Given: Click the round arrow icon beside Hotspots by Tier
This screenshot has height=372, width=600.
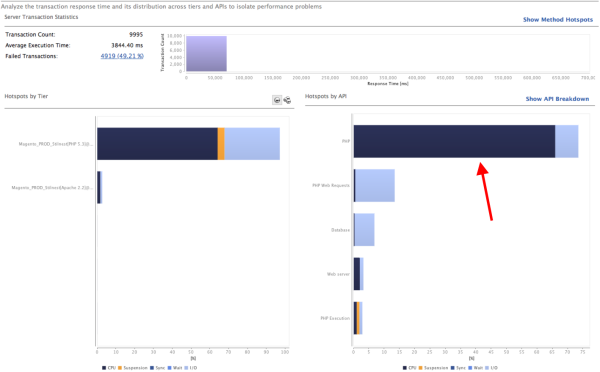Looking at the screenshot, I should 277,100.
